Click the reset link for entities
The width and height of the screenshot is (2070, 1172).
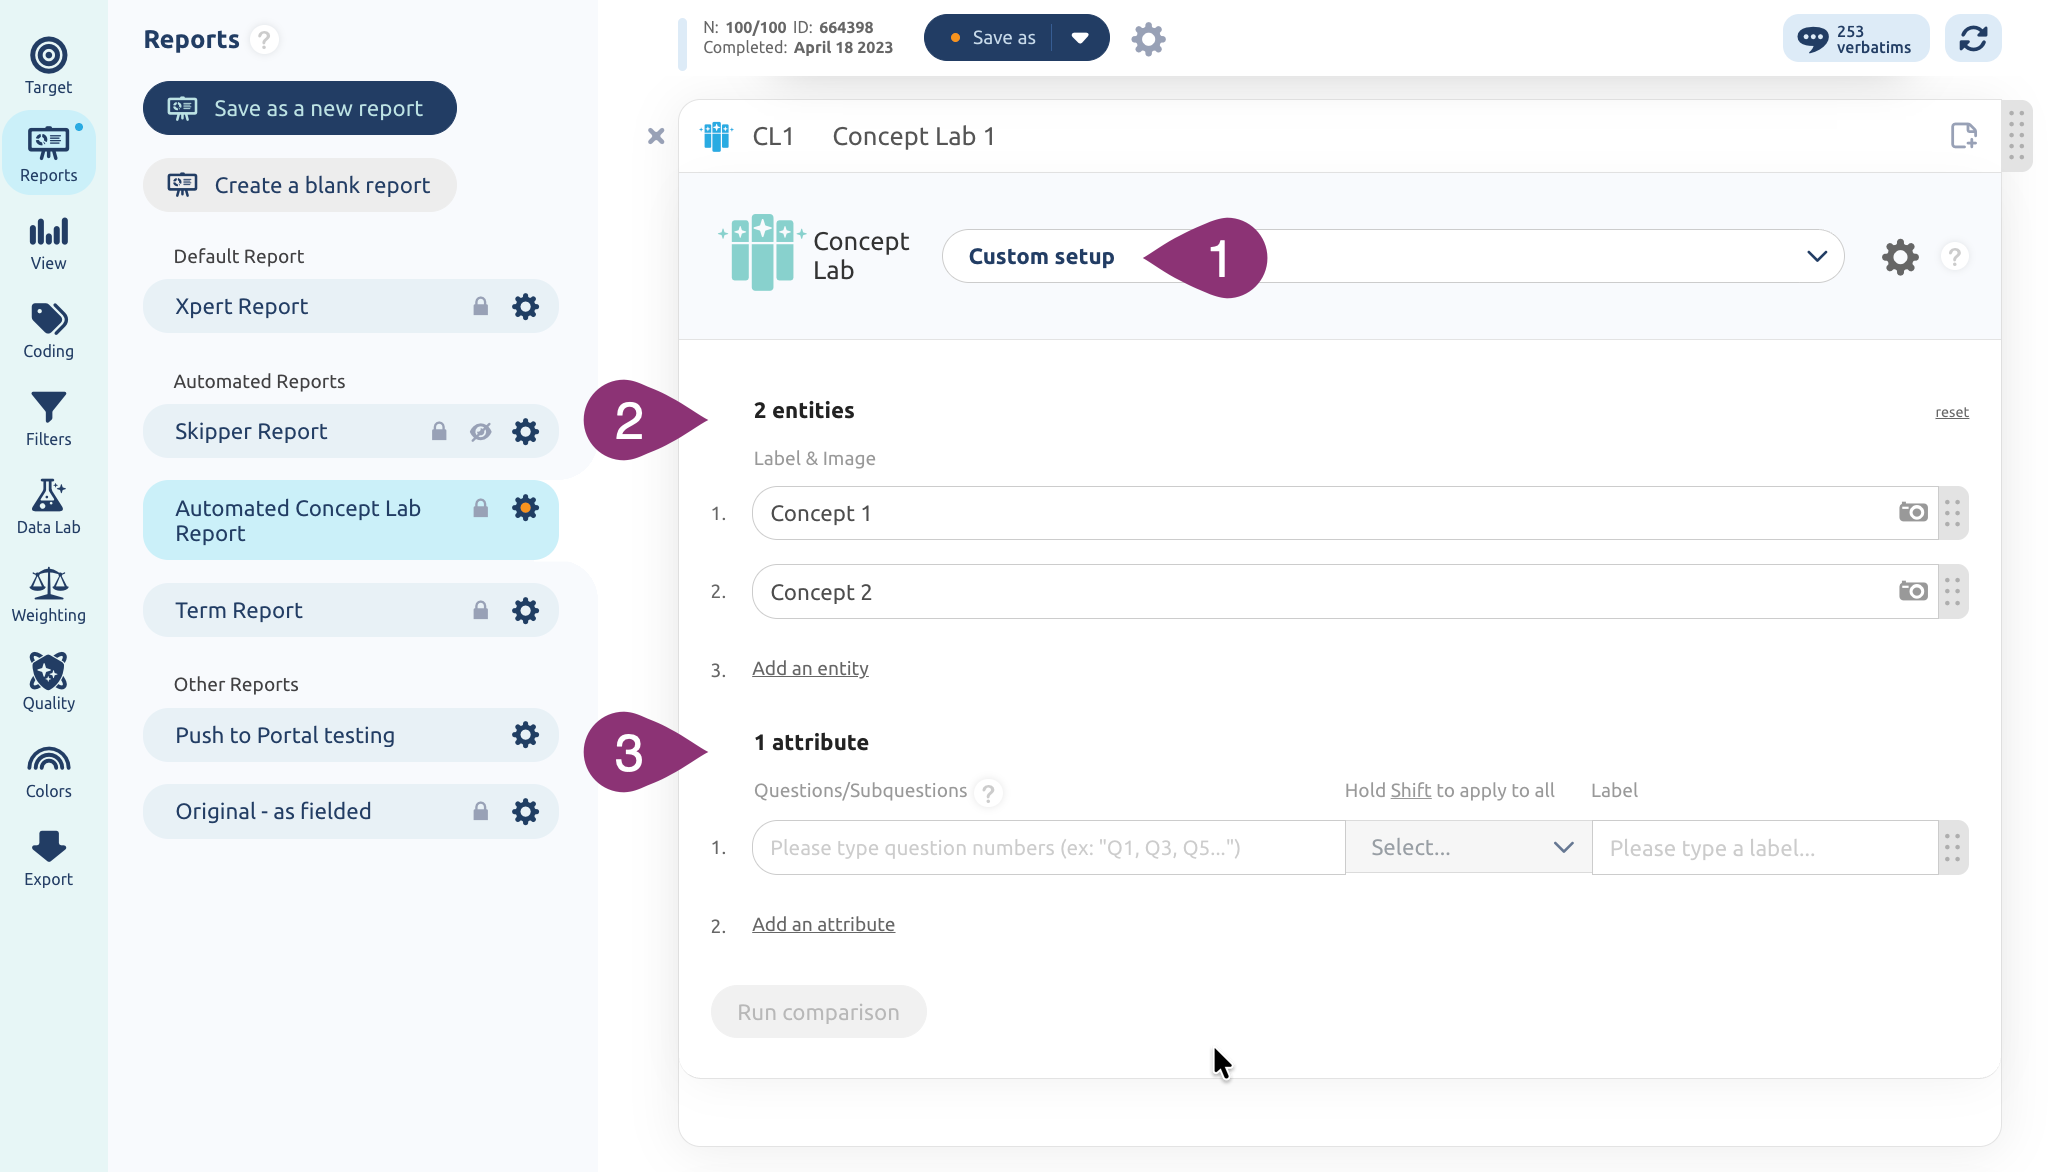tap(1951, 412)
